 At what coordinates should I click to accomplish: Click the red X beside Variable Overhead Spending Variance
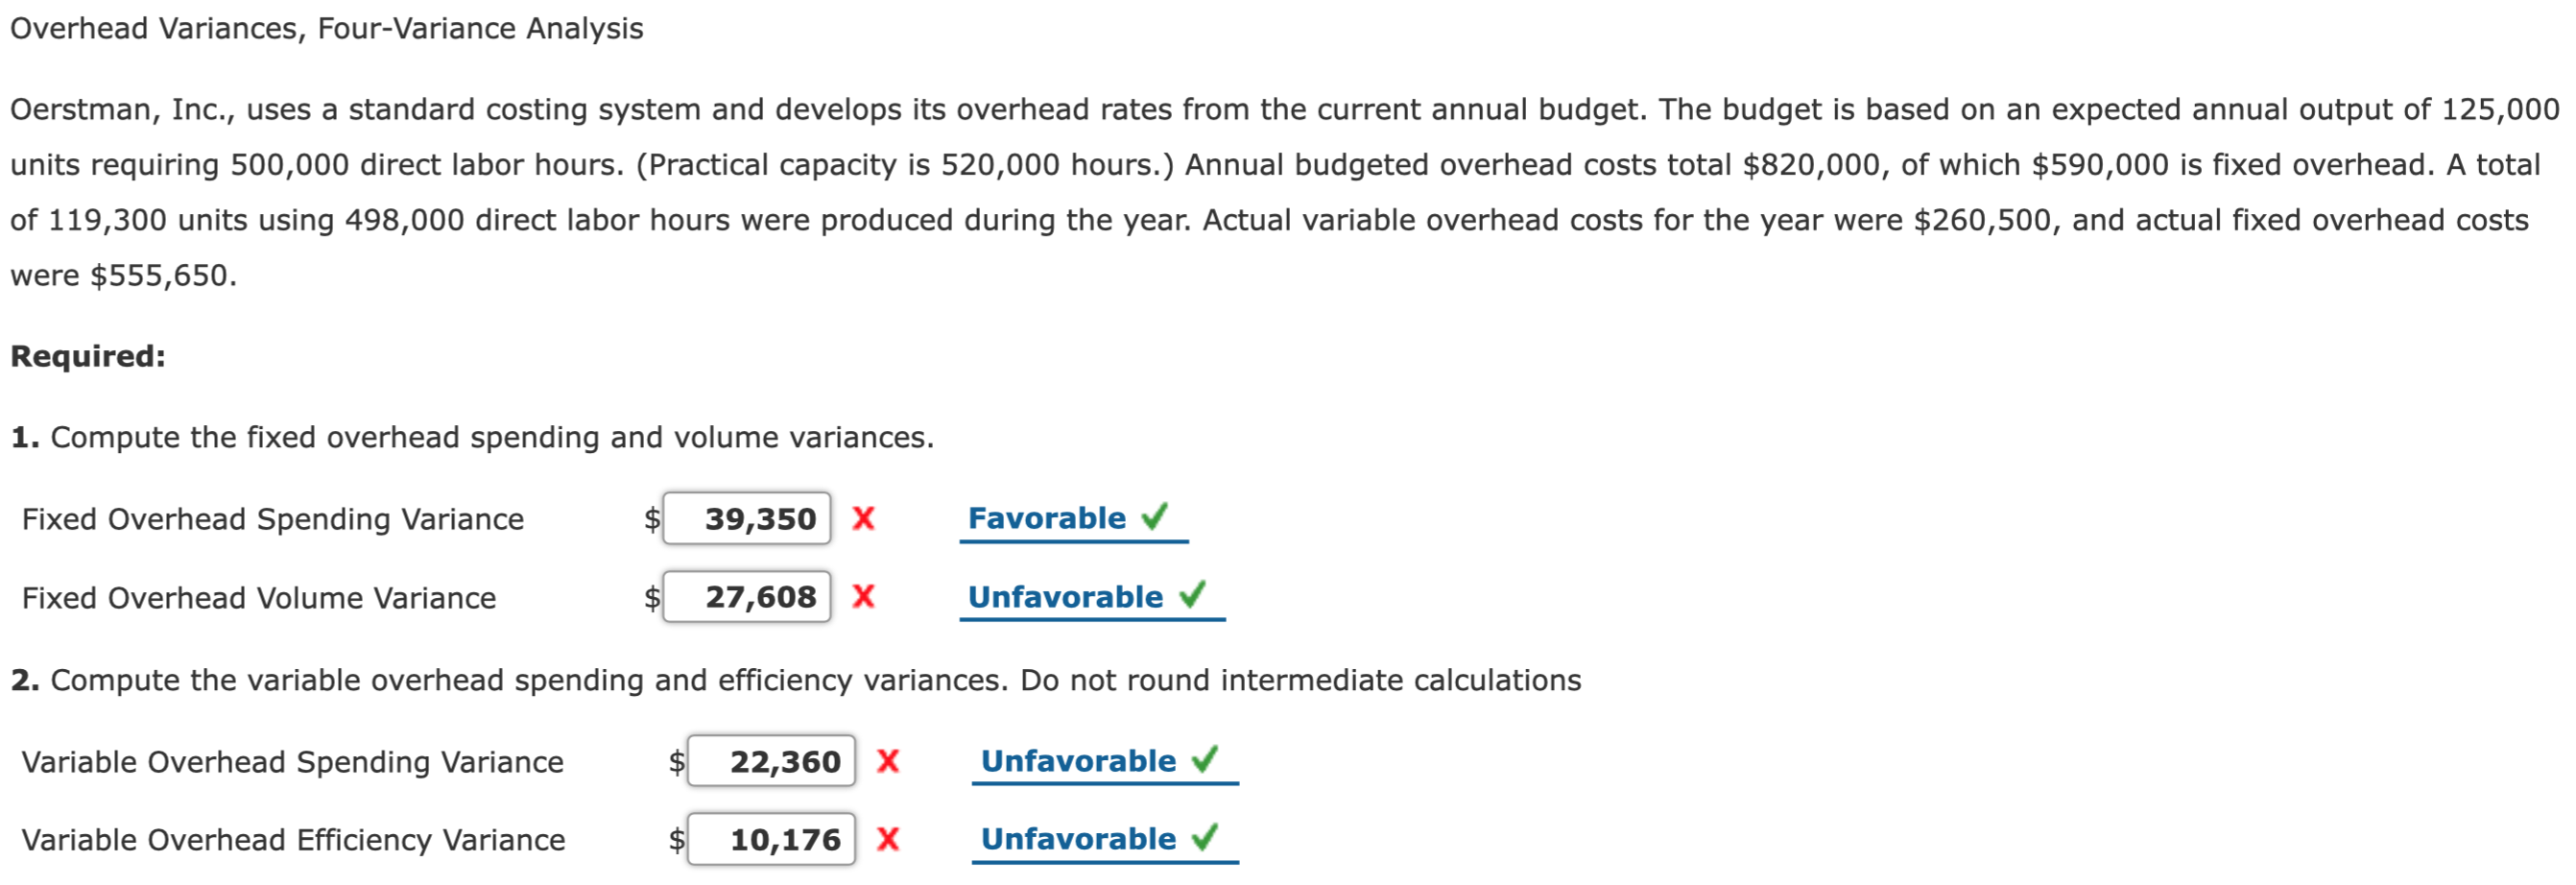click(x=887, y=761)
